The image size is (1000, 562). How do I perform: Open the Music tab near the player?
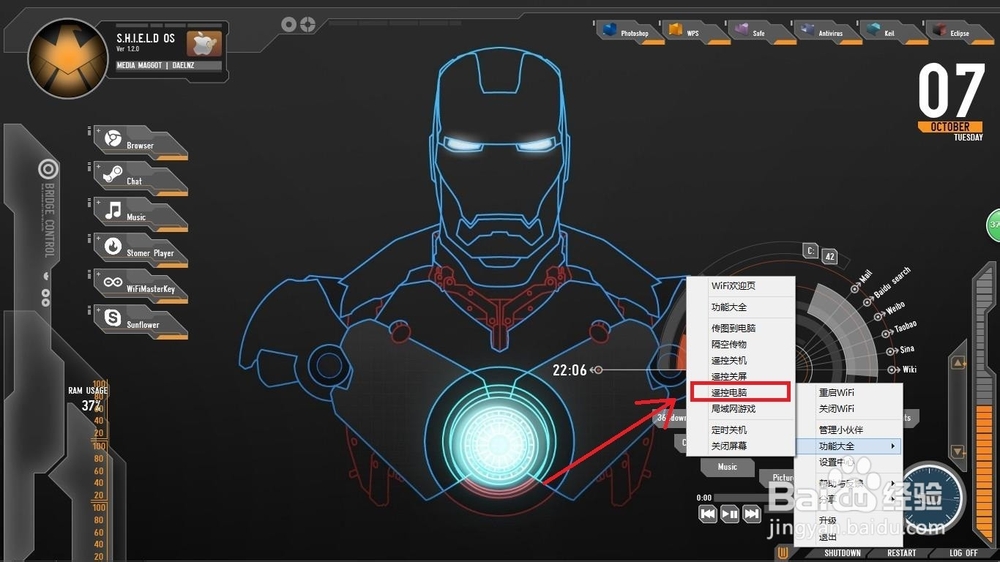coord(727,467)
